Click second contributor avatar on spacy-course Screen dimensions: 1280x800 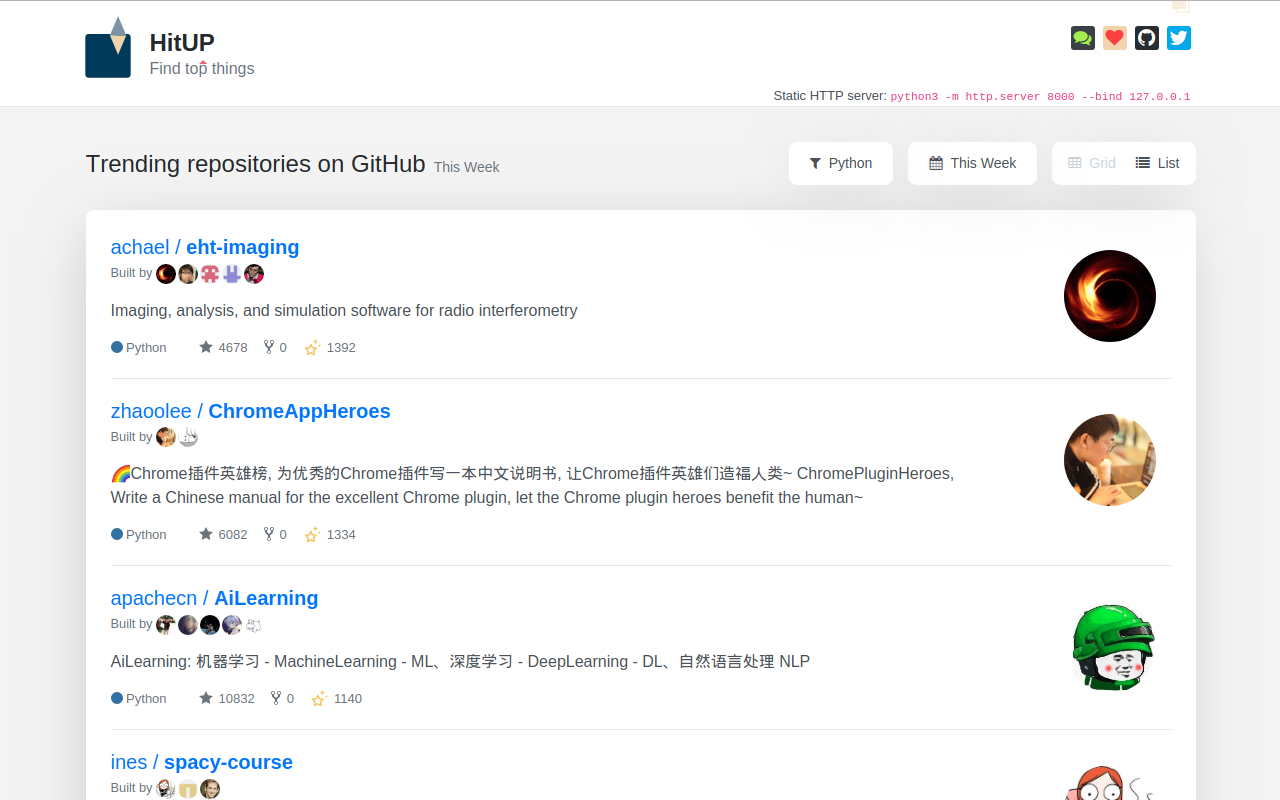click(x=188, y=789)
